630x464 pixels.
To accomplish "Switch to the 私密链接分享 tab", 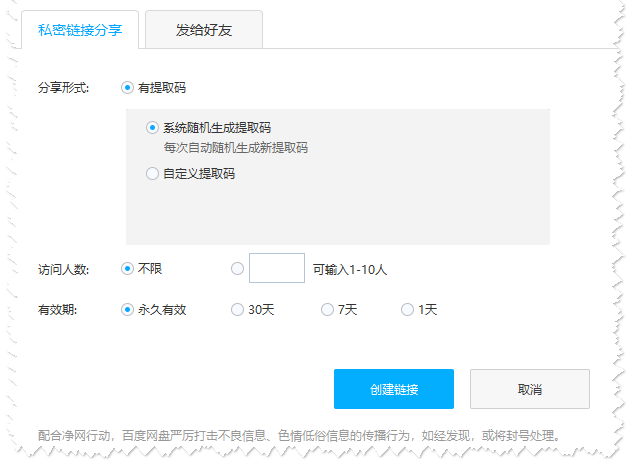I will pyautogui.click(x=80, y=30).
